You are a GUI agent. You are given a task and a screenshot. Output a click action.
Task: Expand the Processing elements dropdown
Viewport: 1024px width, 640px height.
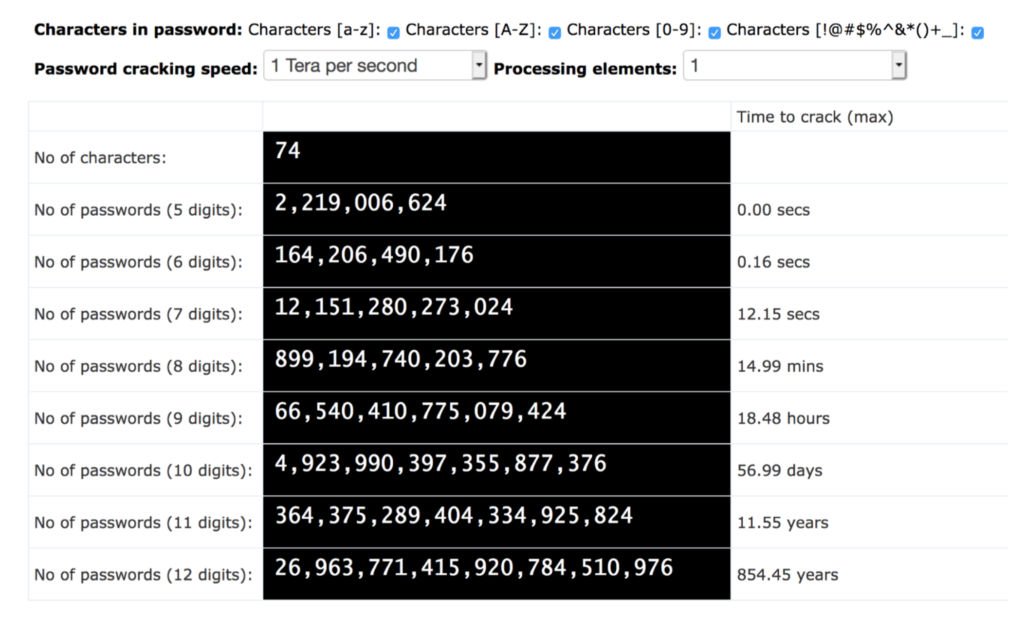point(795,67)
